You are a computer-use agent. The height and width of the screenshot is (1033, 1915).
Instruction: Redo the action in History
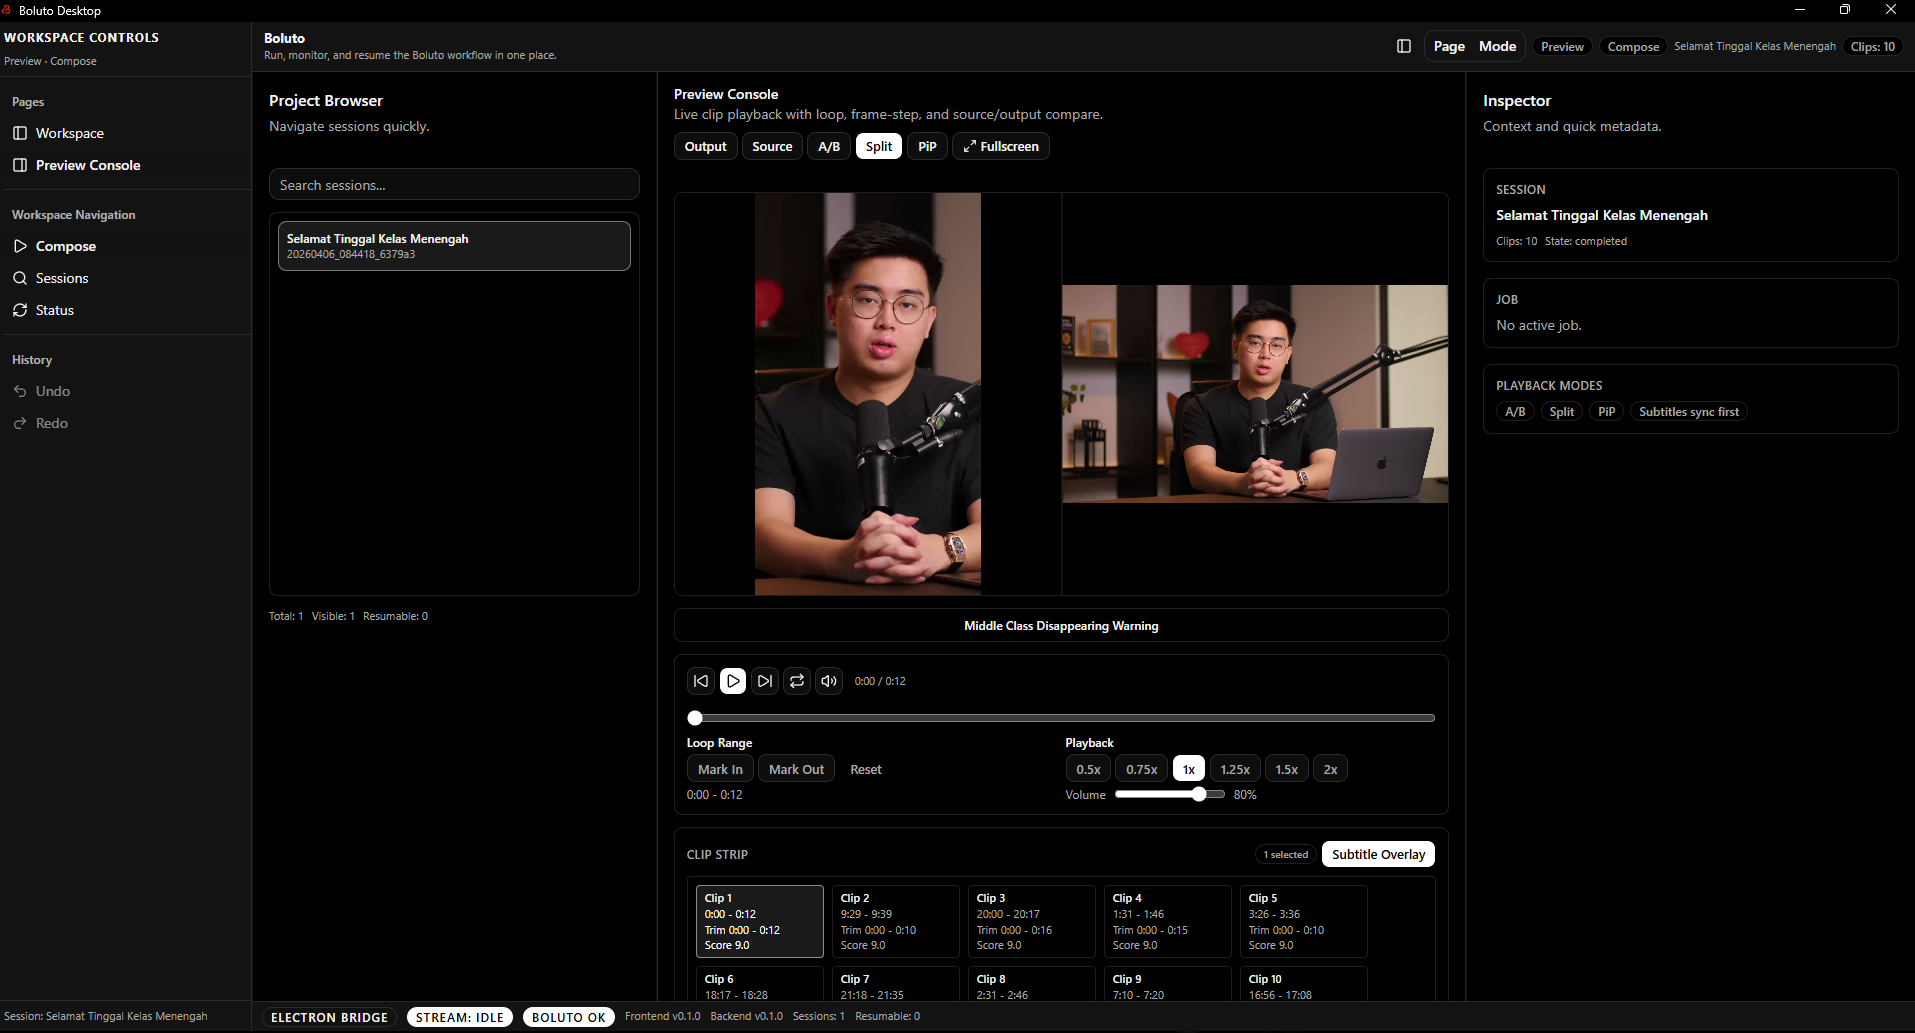click(x=52, y=423)
